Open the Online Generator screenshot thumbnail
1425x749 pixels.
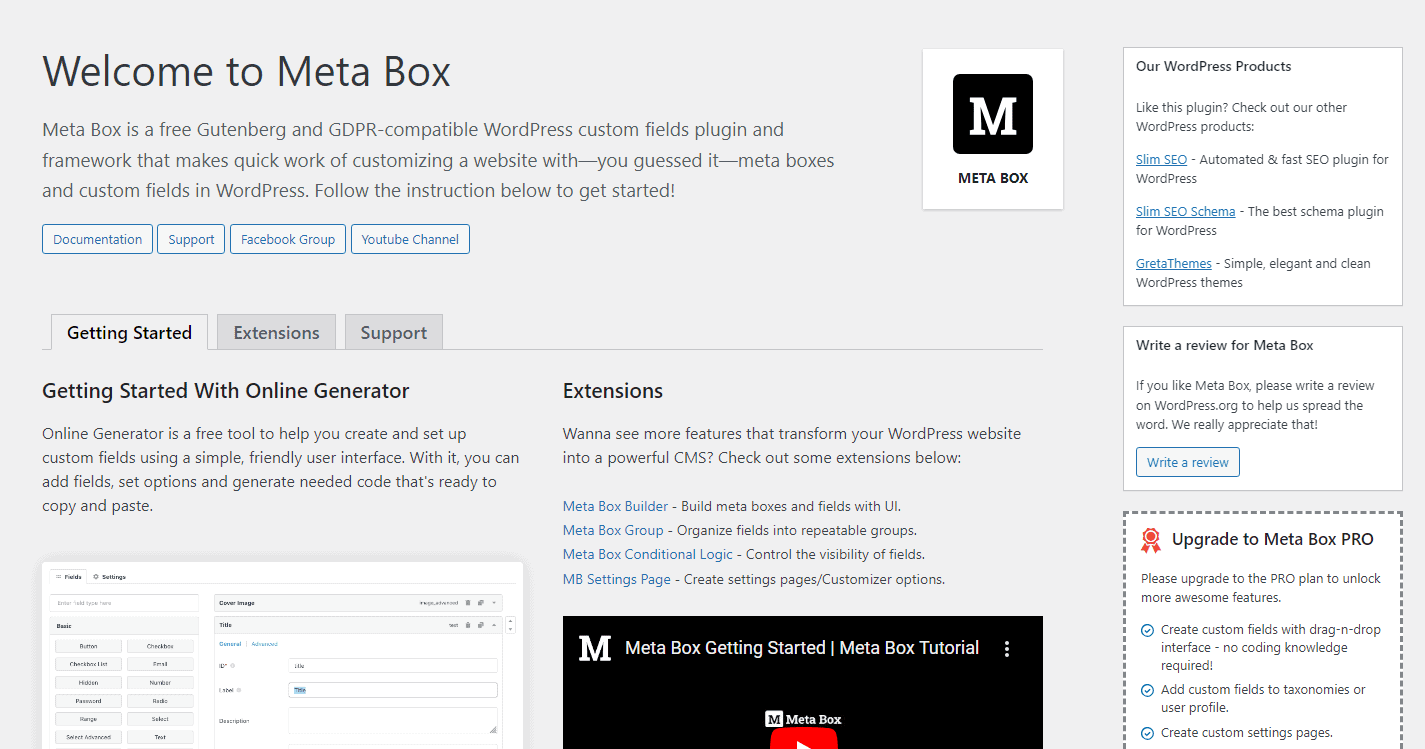283,655
